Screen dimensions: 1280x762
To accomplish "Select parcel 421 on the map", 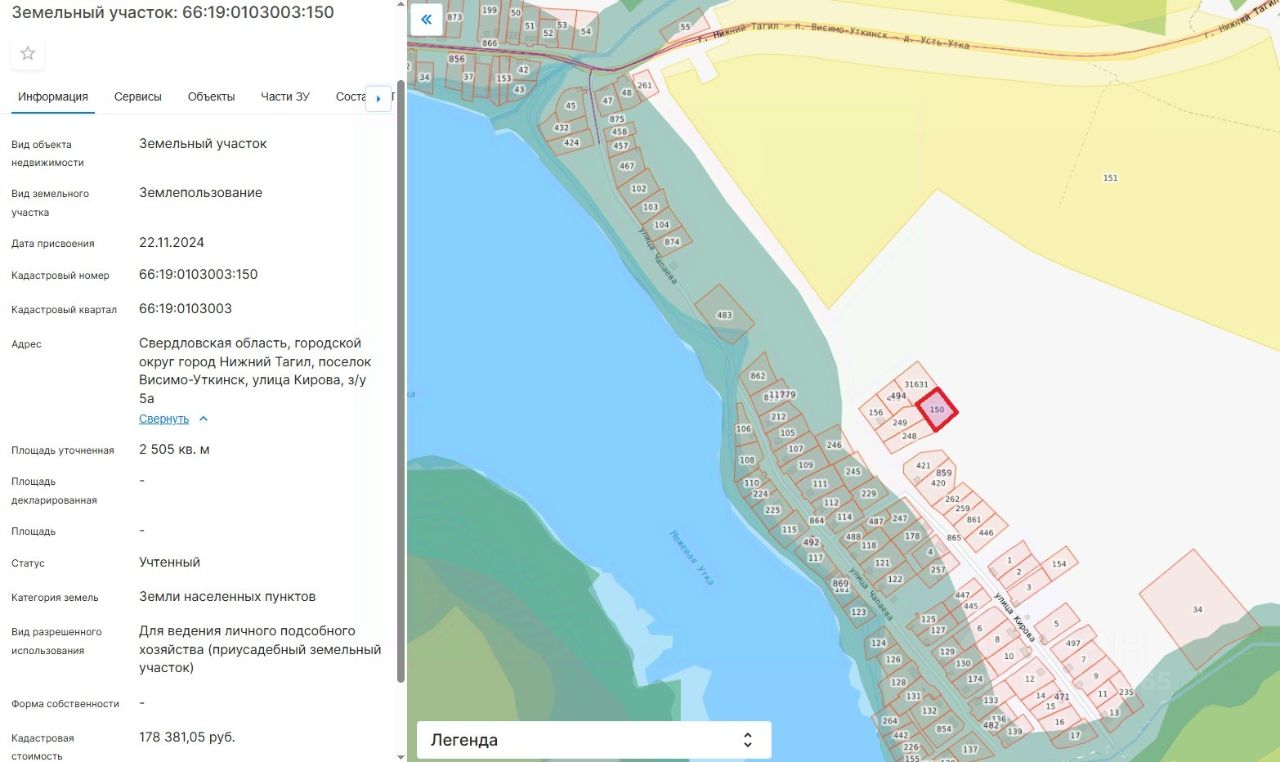I will [x=924, y=466].
